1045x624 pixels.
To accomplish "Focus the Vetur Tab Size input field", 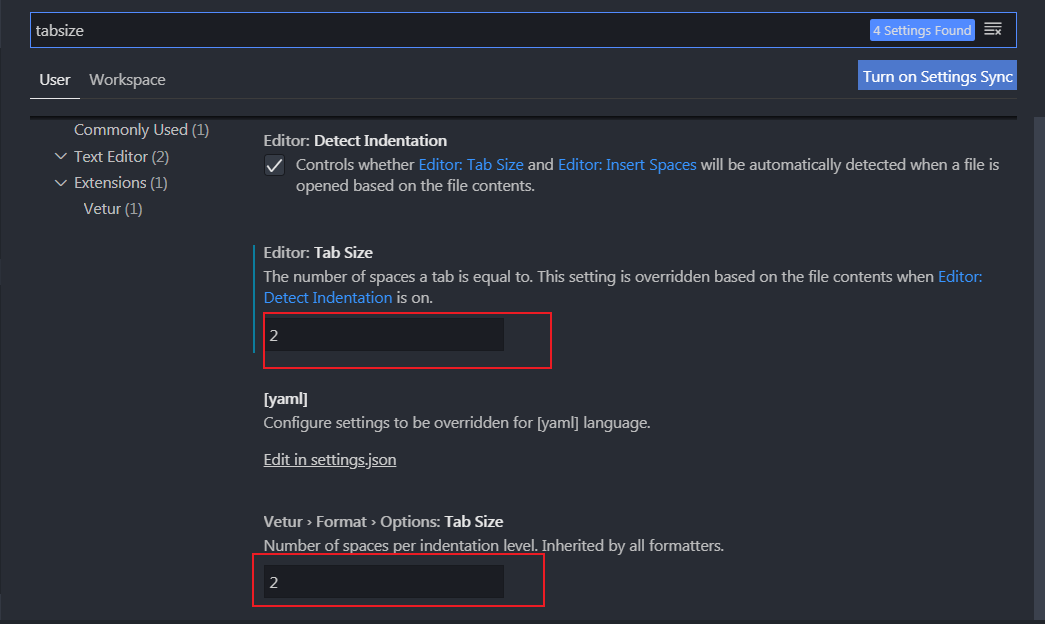I will (384, 582).
